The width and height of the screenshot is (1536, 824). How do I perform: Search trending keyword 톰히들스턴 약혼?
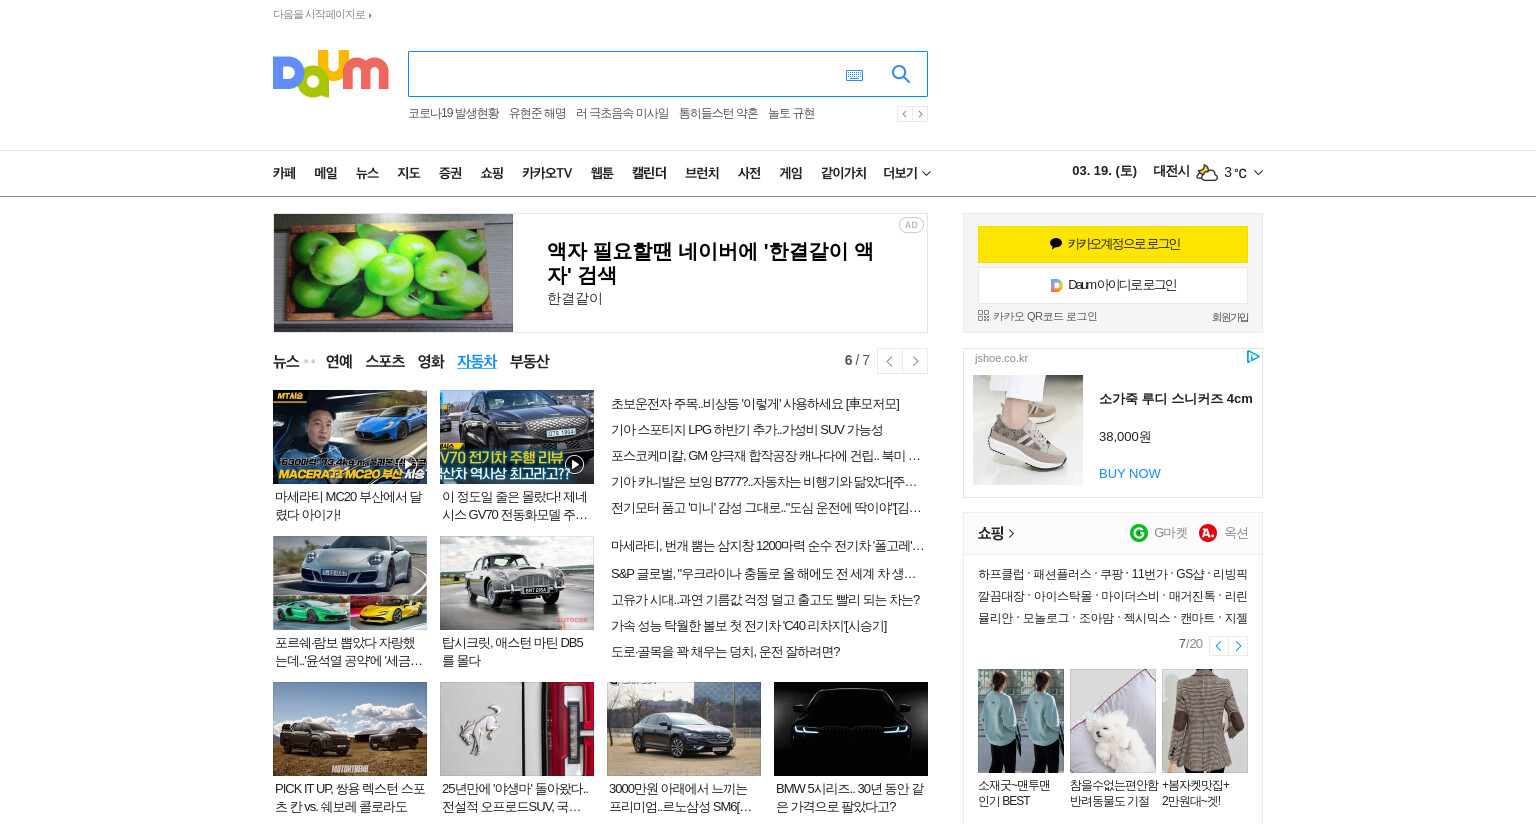click(718, 114)
